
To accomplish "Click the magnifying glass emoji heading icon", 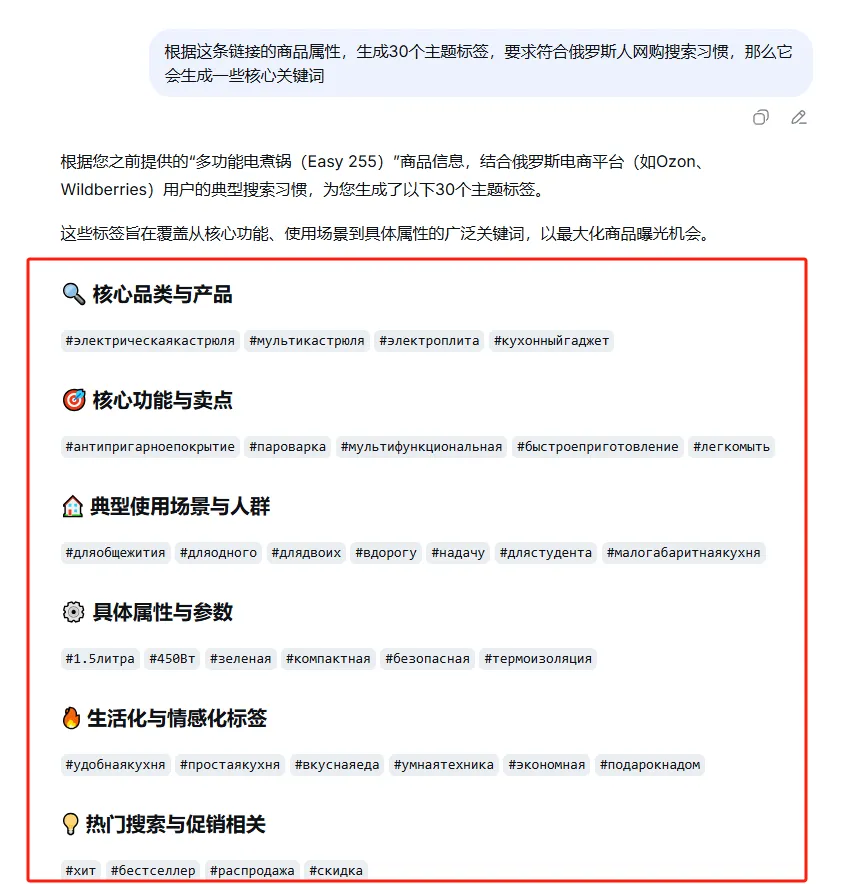I will click(x=73, y=294).
